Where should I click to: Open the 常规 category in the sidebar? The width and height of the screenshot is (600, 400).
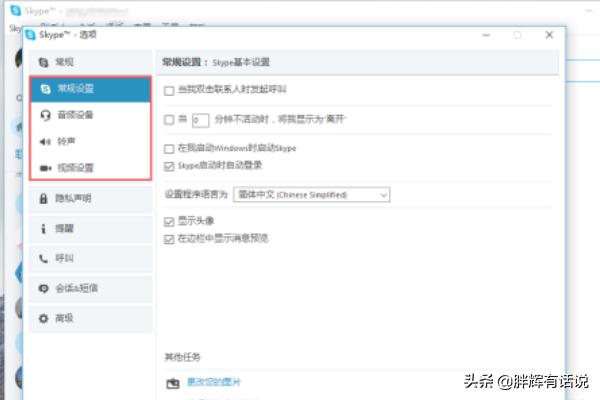click(x=91, y=62)
